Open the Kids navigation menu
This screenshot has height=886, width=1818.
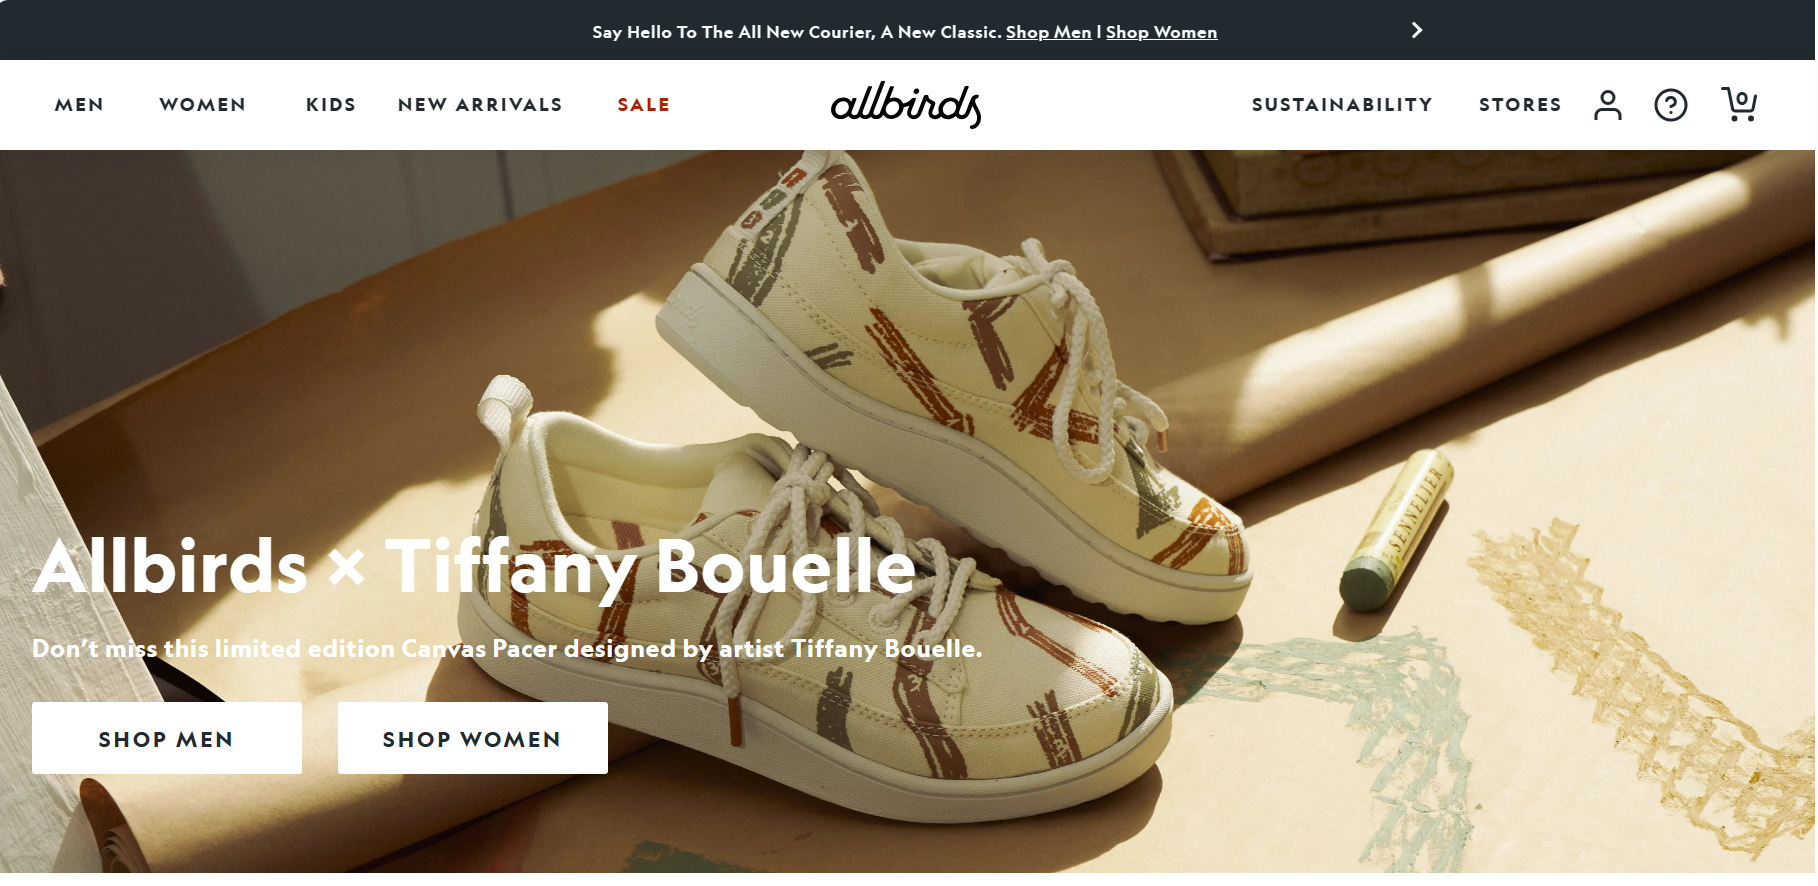[x=331, y=105]
